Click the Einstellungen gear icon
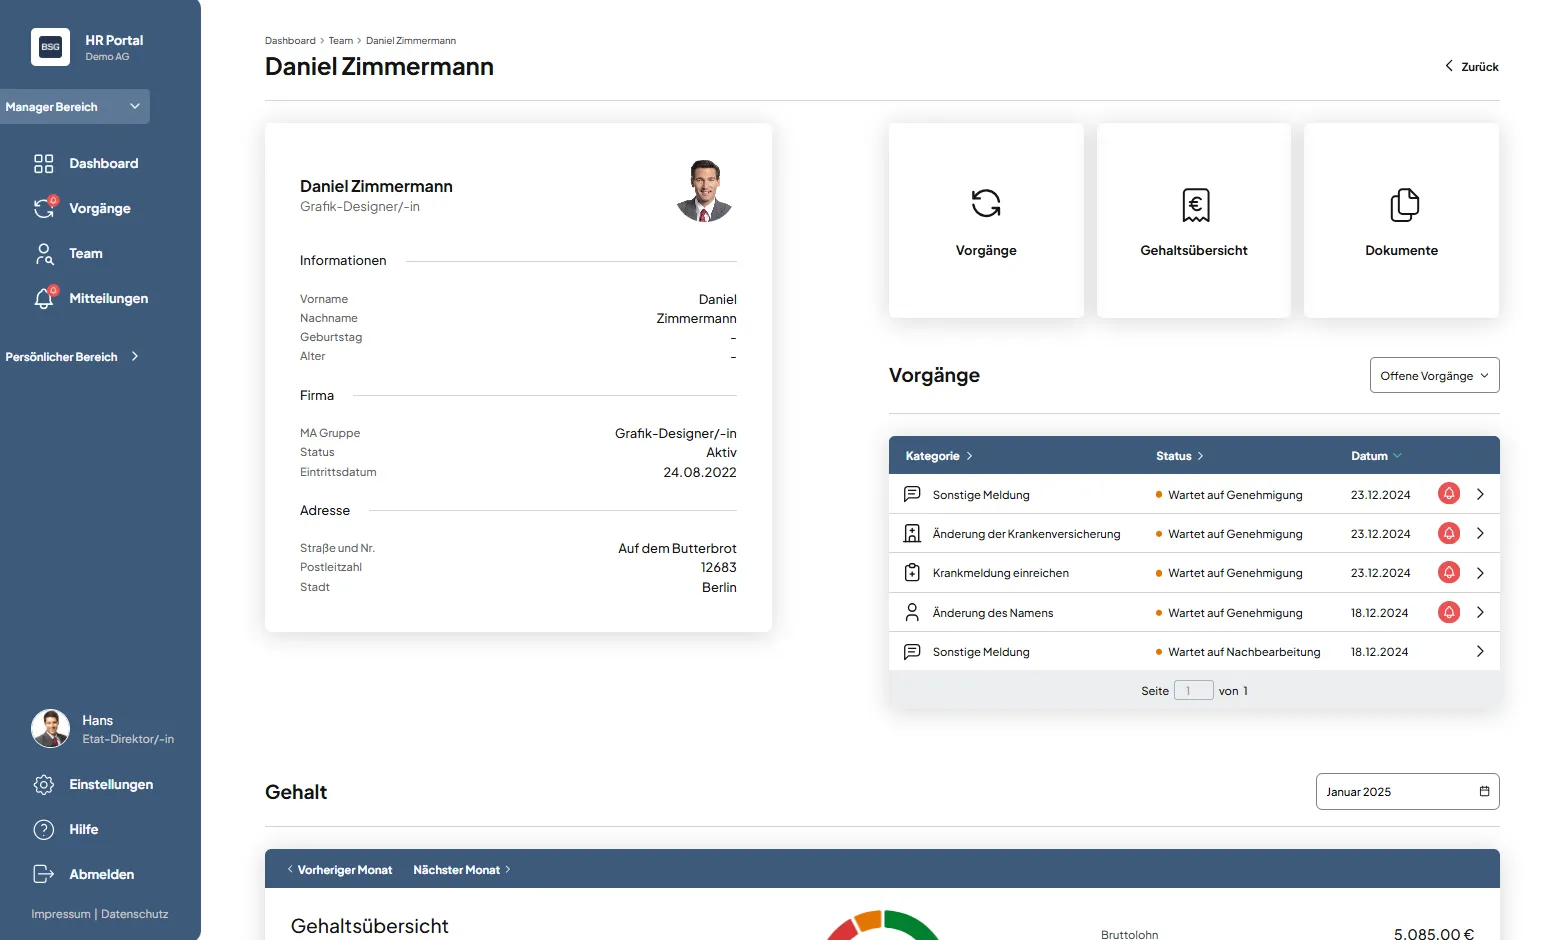Image resolution: width=1560 pixels, height=940 pixels. tap(44, 785)
